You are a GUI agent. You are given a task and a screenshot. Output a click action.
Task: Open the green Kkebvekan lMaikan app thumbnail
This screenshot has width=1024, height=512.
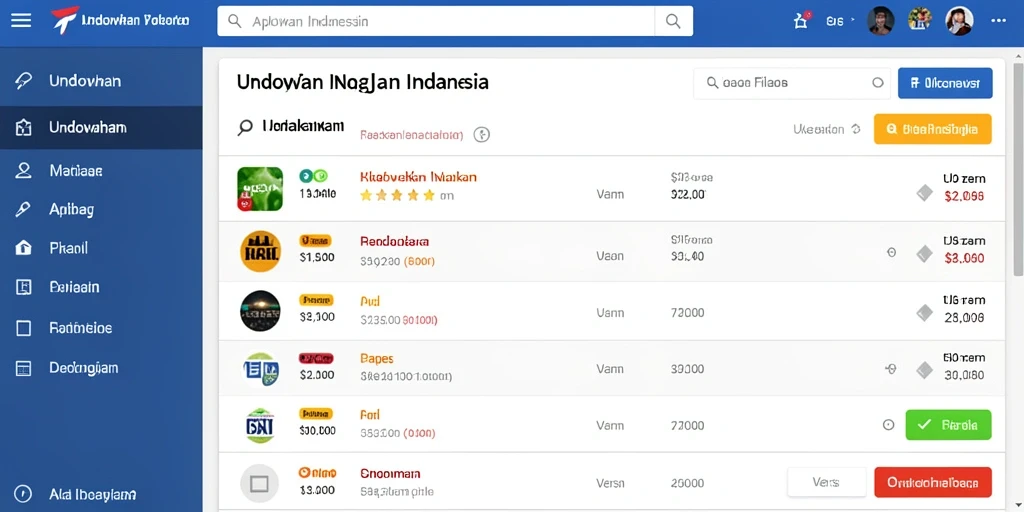point(260,189)
